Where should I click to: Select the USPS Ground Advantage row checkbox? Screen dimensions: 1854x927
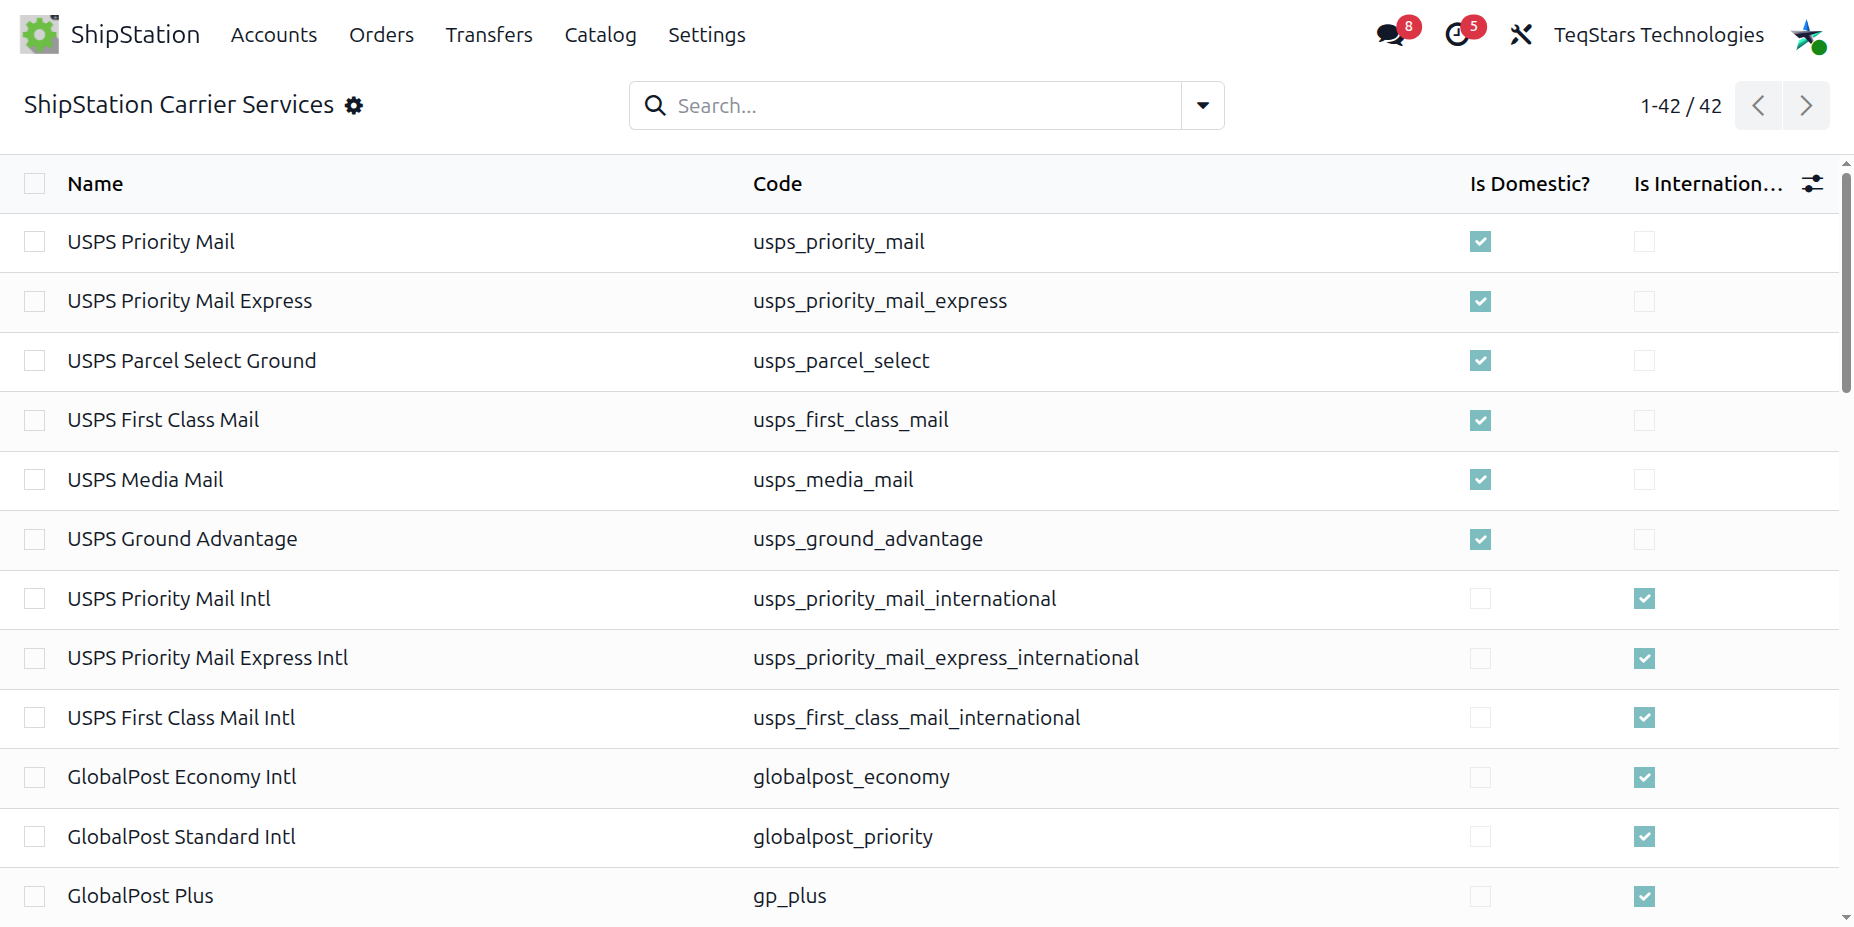(35, 539)
